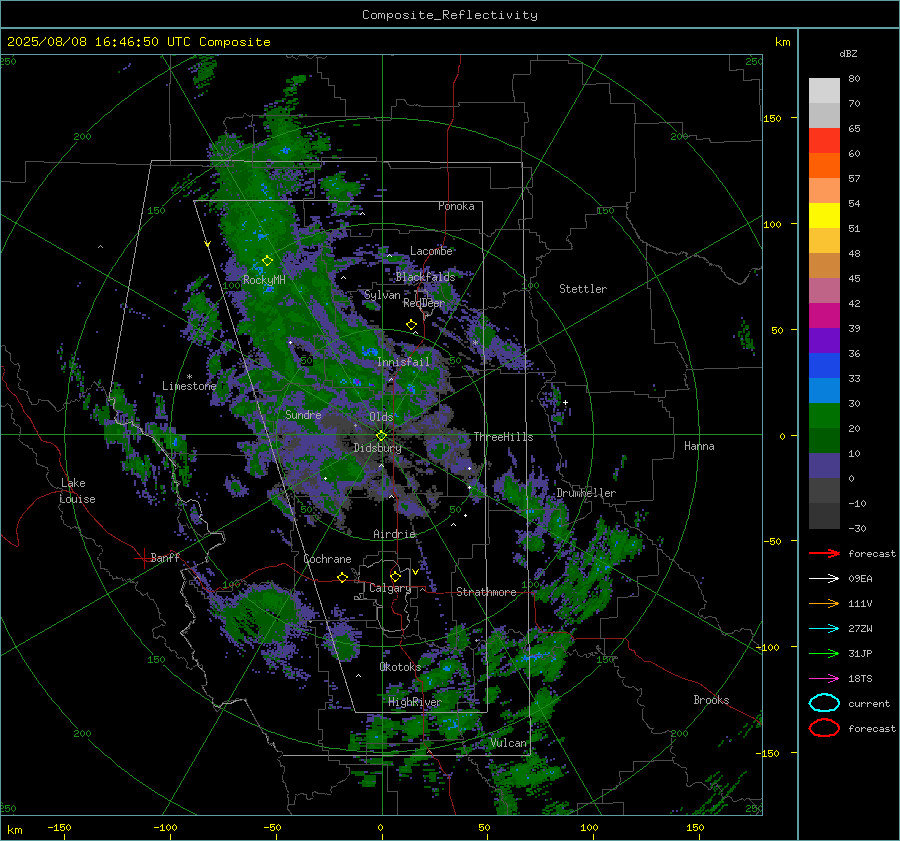Click the cyan 27ZW arrow legend icon
The height and width of the screenshot is (841, 900).
click(x=824, y=629)
